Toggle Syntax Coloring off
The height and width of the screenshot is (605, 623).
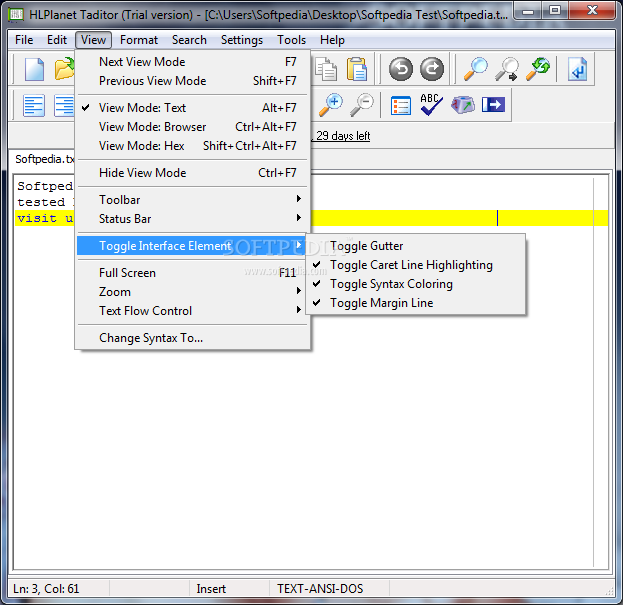point(416,284)
